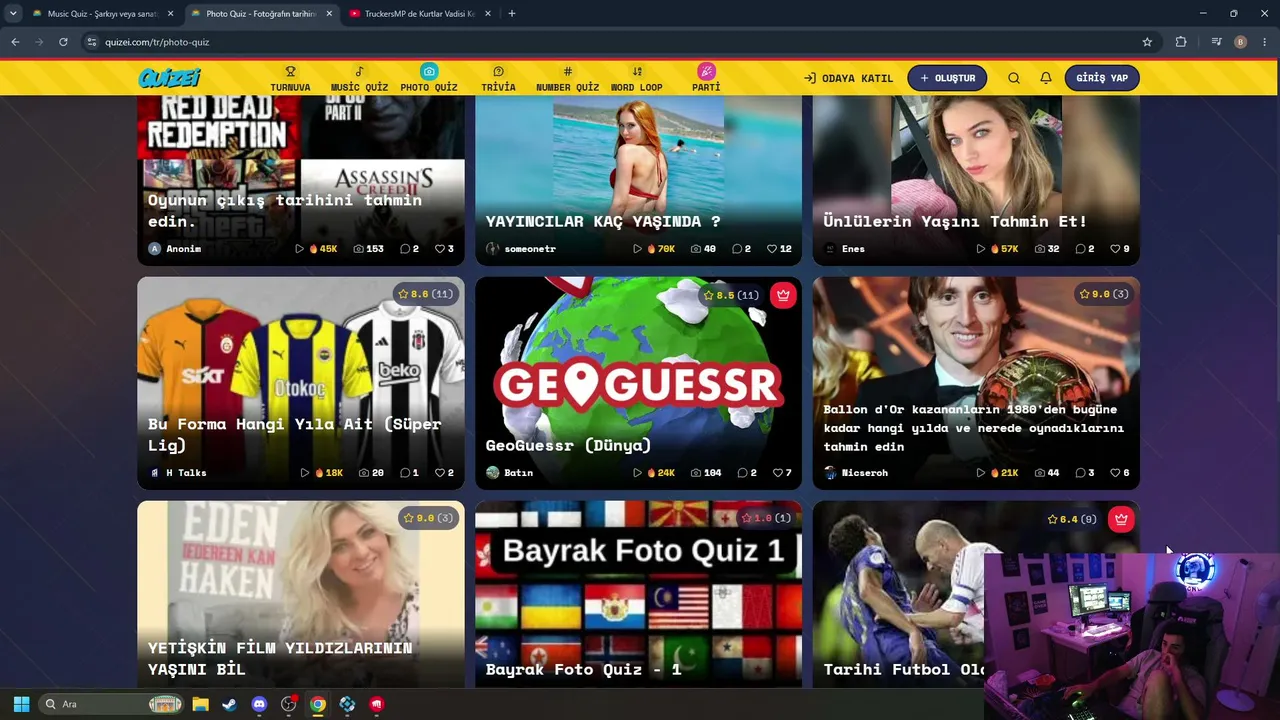1280x720 pixels.
Task: Open author profile Batın
Action: pos(510,473)
